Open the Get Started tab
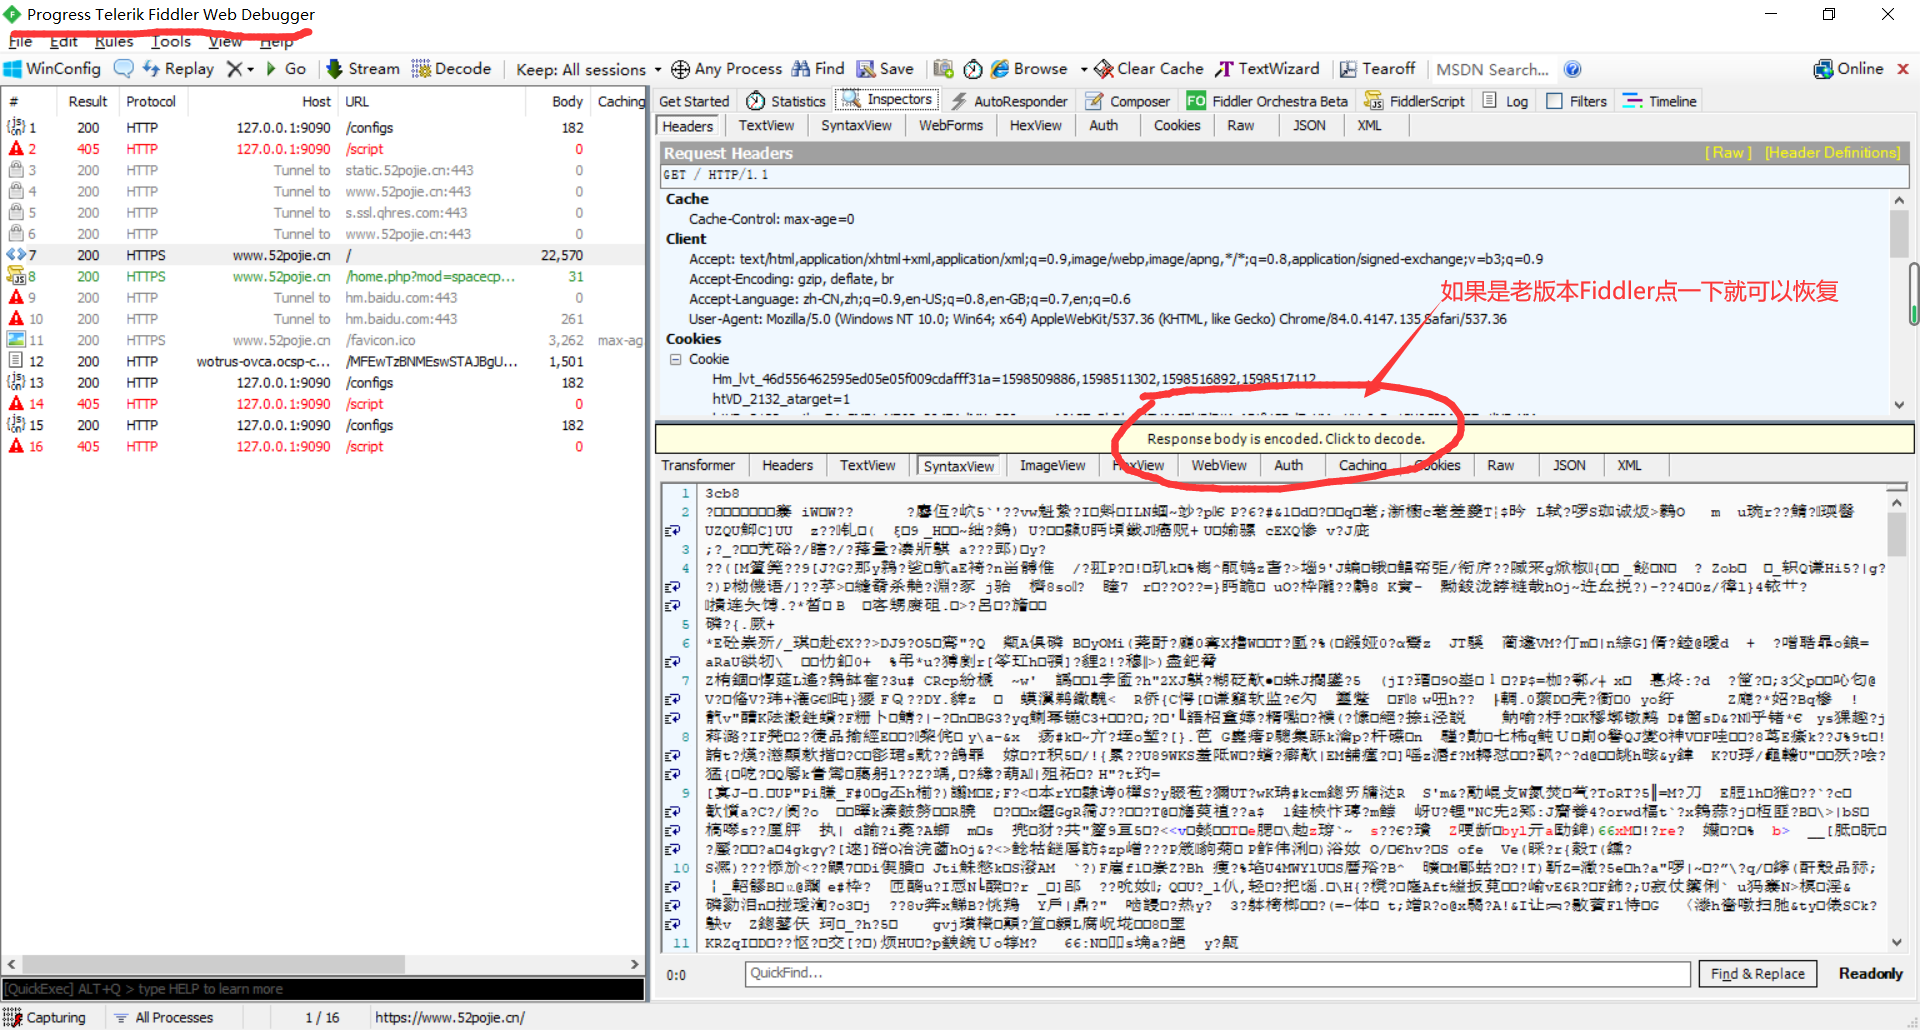The height and width of the screenshot is (1030, 1920). pos(694,101)
